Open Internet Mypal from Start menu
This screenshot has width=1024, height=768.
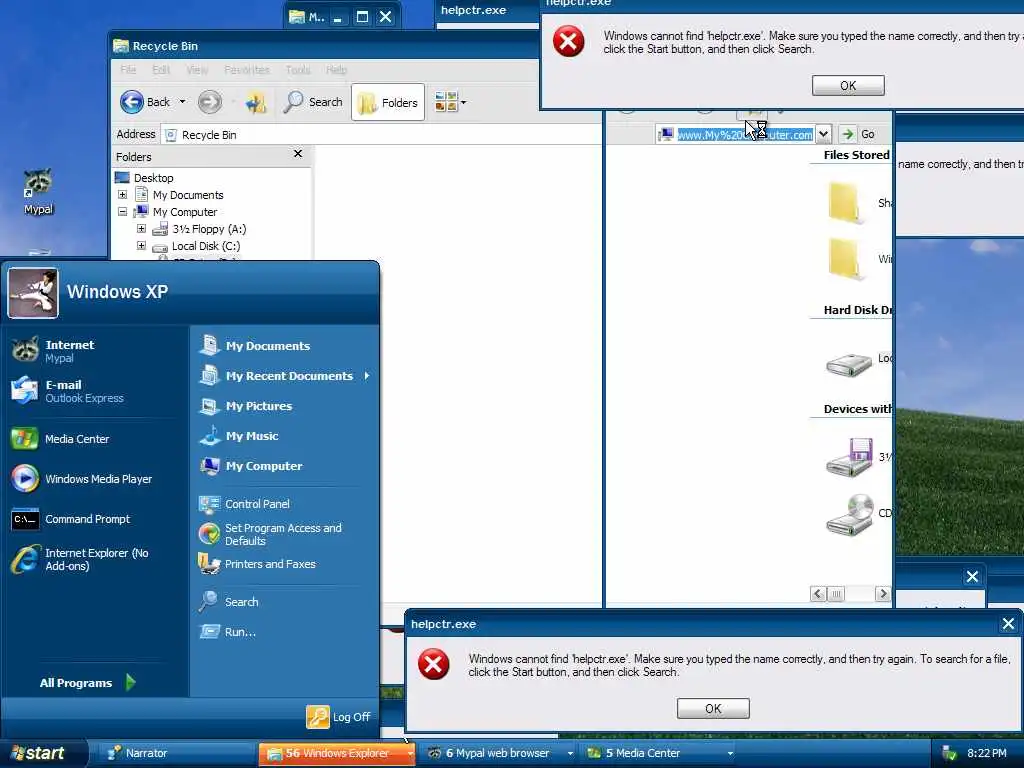tap(95, 351)
